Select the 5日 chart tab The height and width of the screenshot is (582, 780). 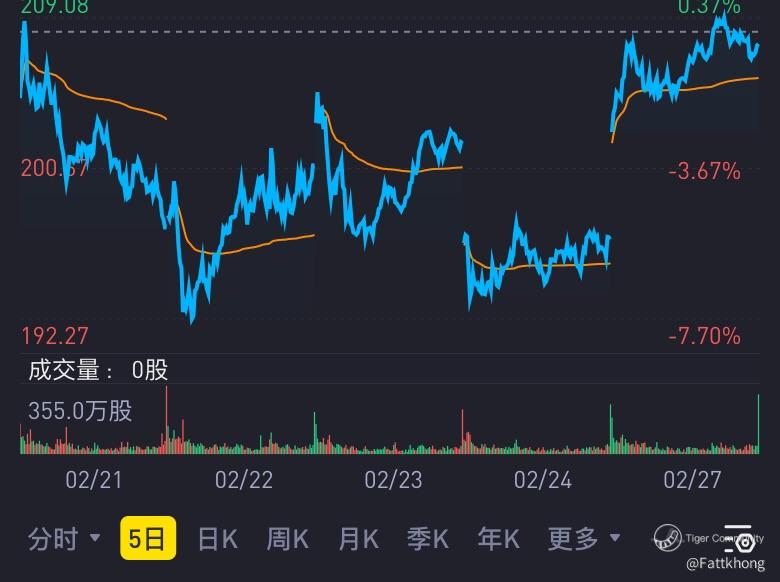click(148, 538)
